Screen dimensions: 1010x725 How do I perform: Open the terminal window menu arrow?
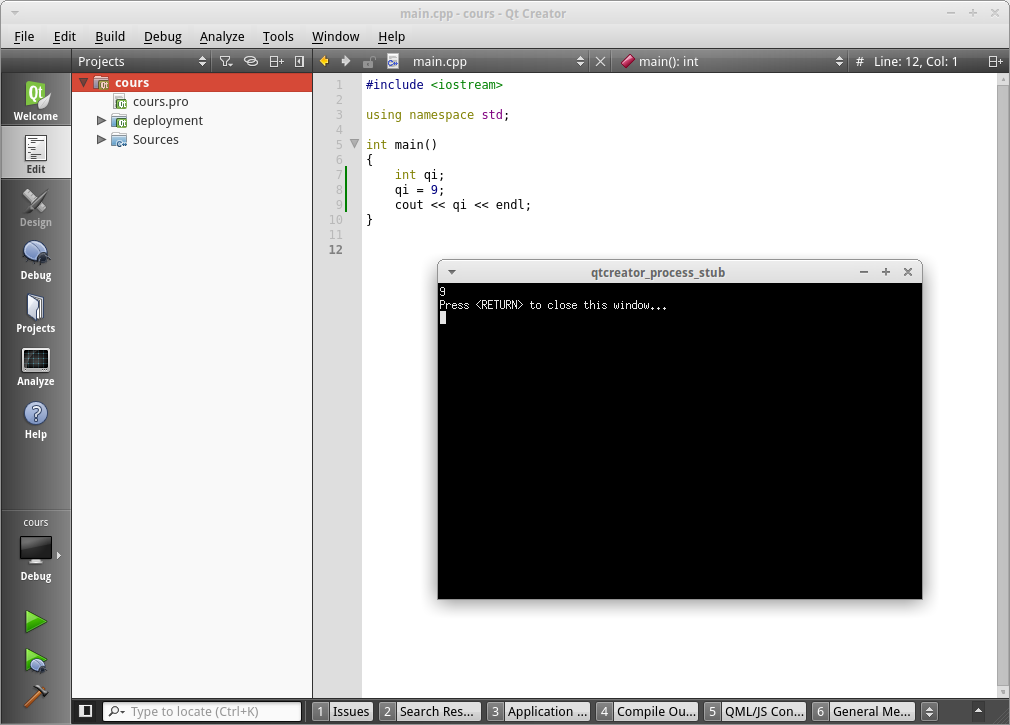point(452,272)
